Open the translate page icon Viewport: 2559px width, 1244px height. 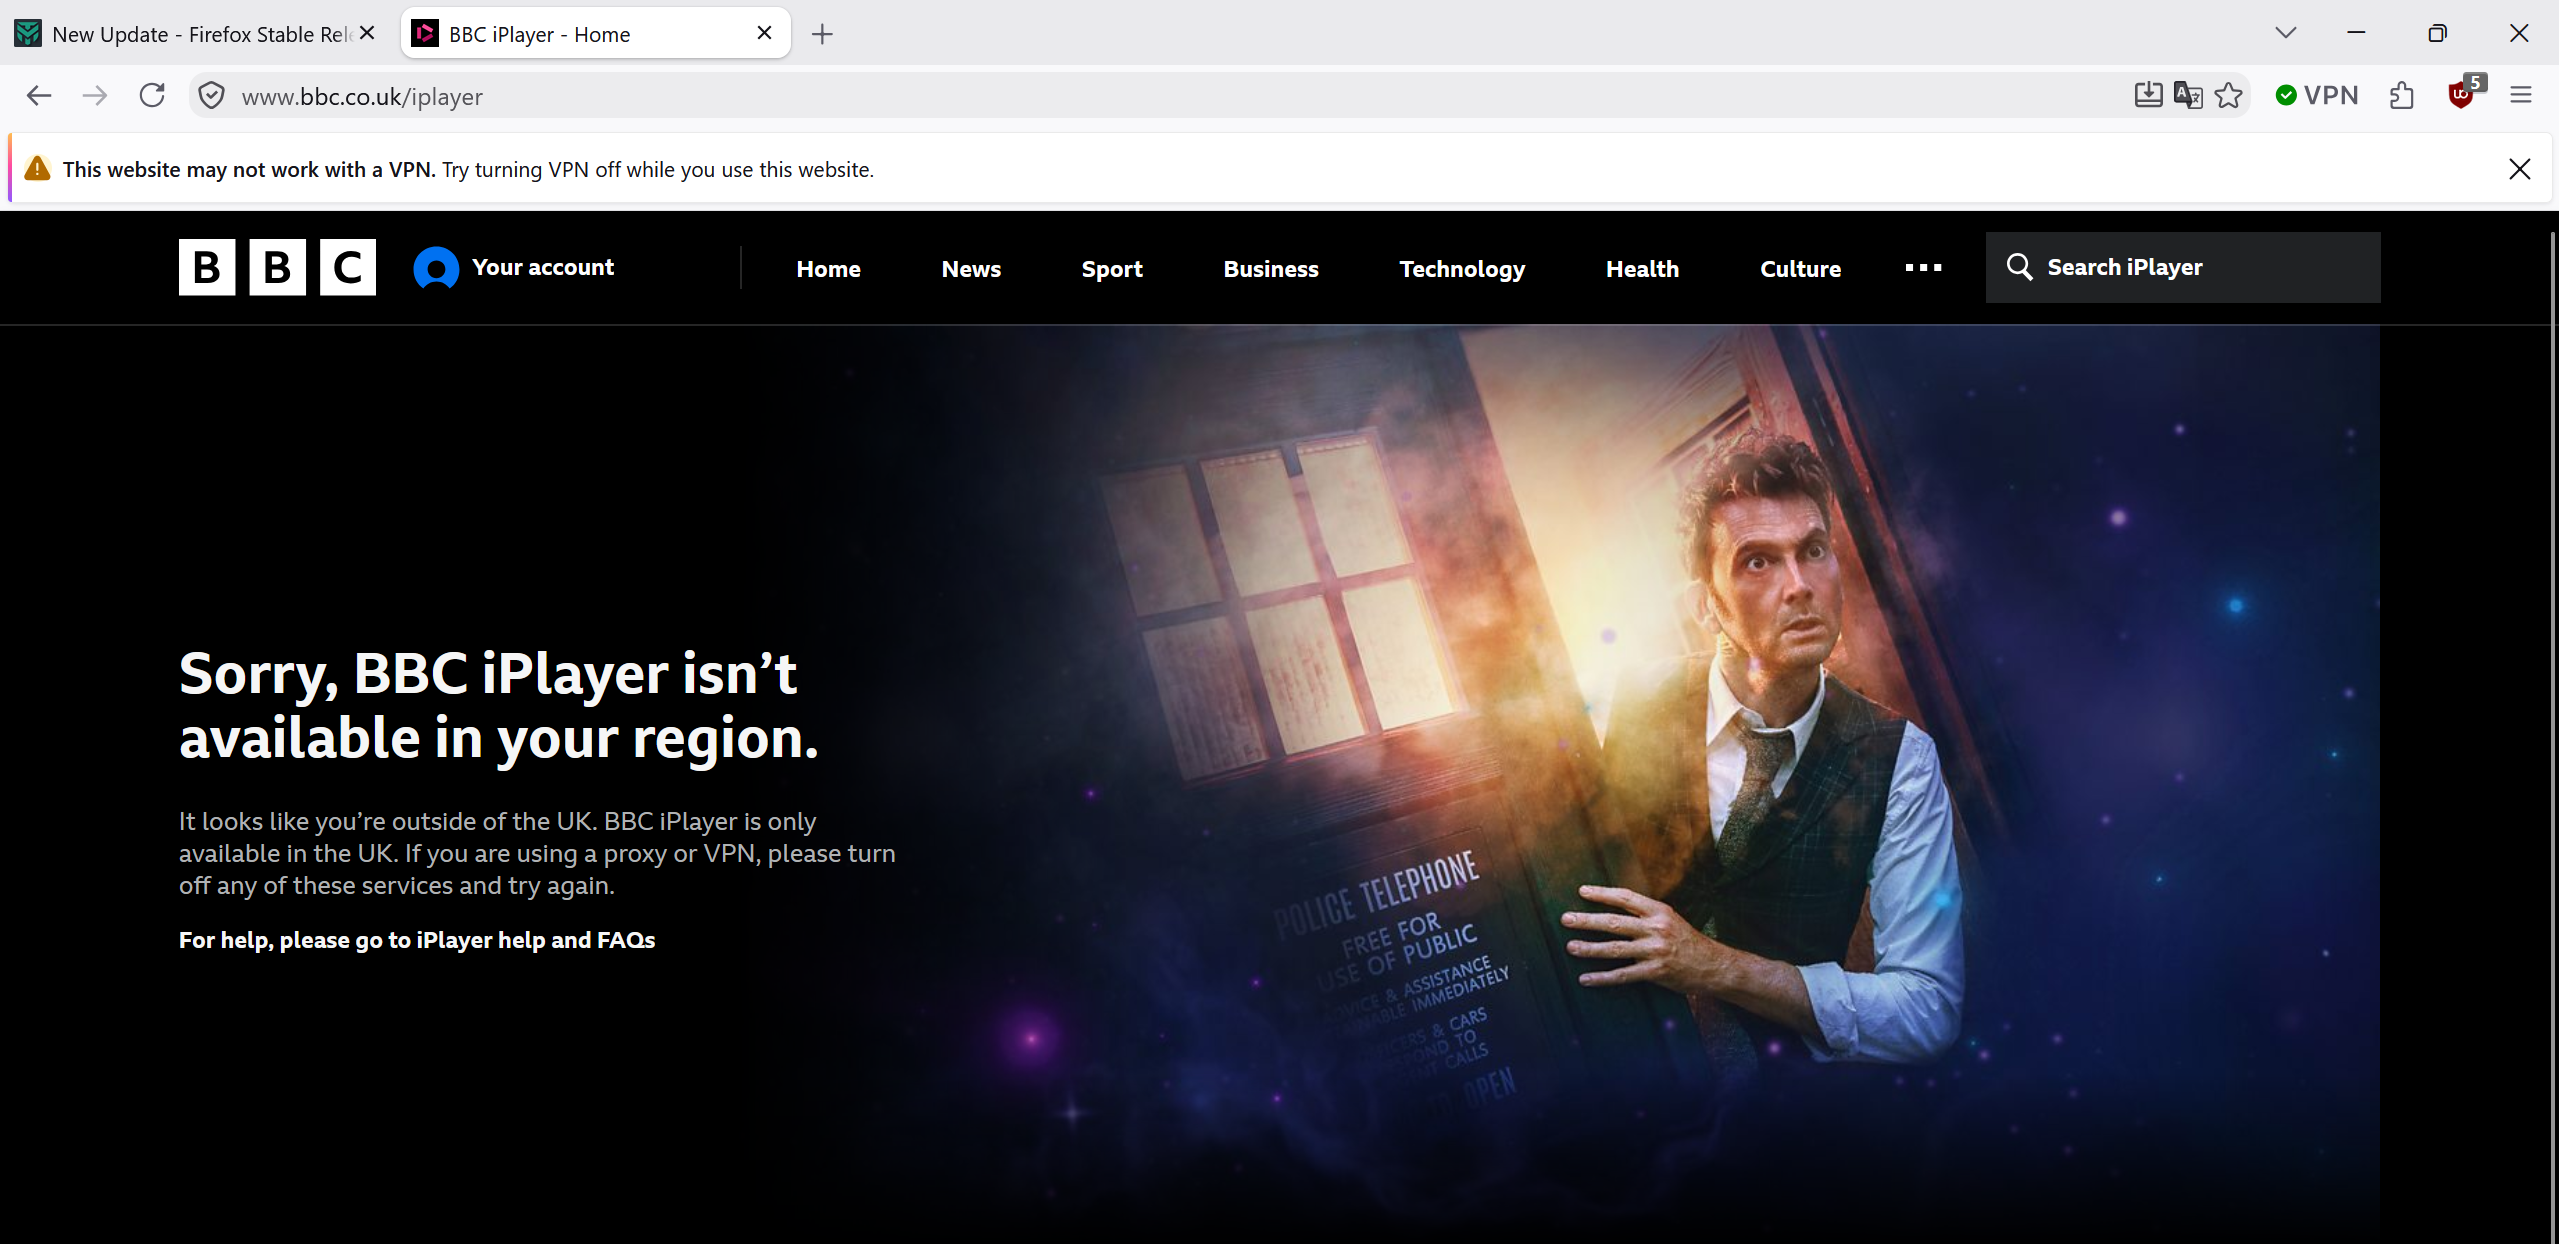pyautogui.click(x=2188, y=96)
